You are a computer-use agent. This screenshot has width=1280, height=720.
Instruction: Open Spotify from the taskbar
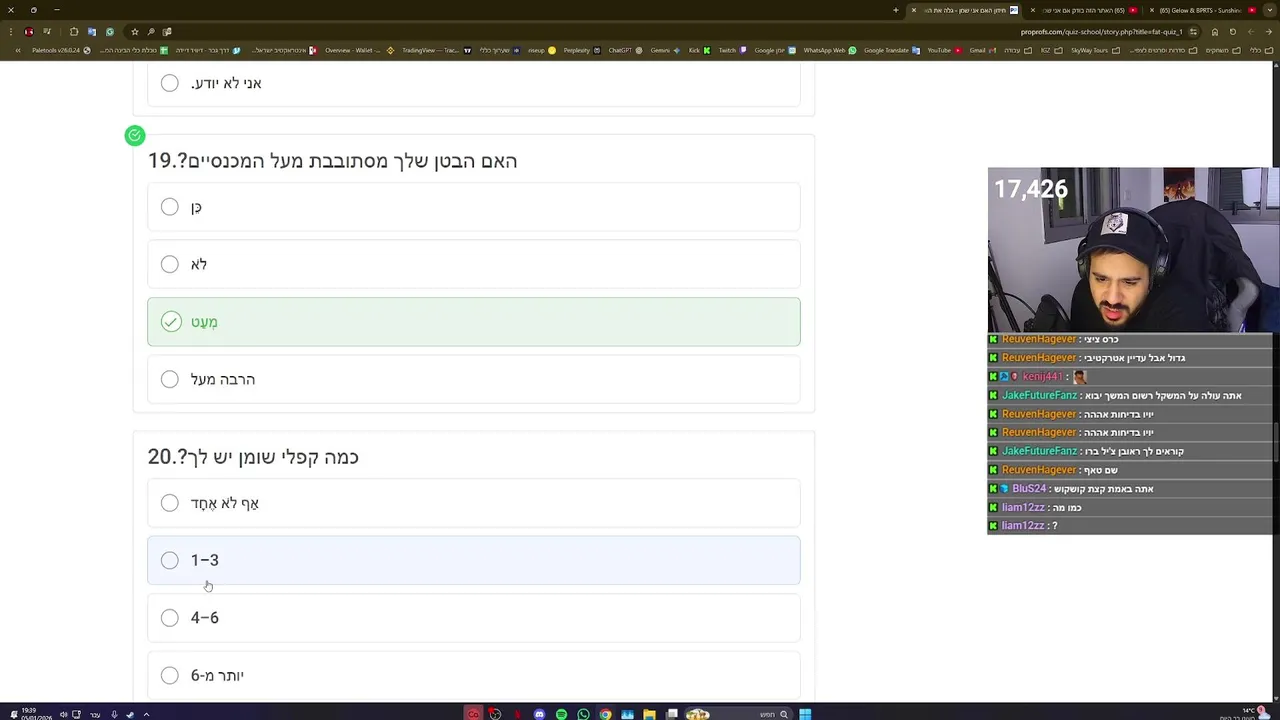click(x=561, y=714)
